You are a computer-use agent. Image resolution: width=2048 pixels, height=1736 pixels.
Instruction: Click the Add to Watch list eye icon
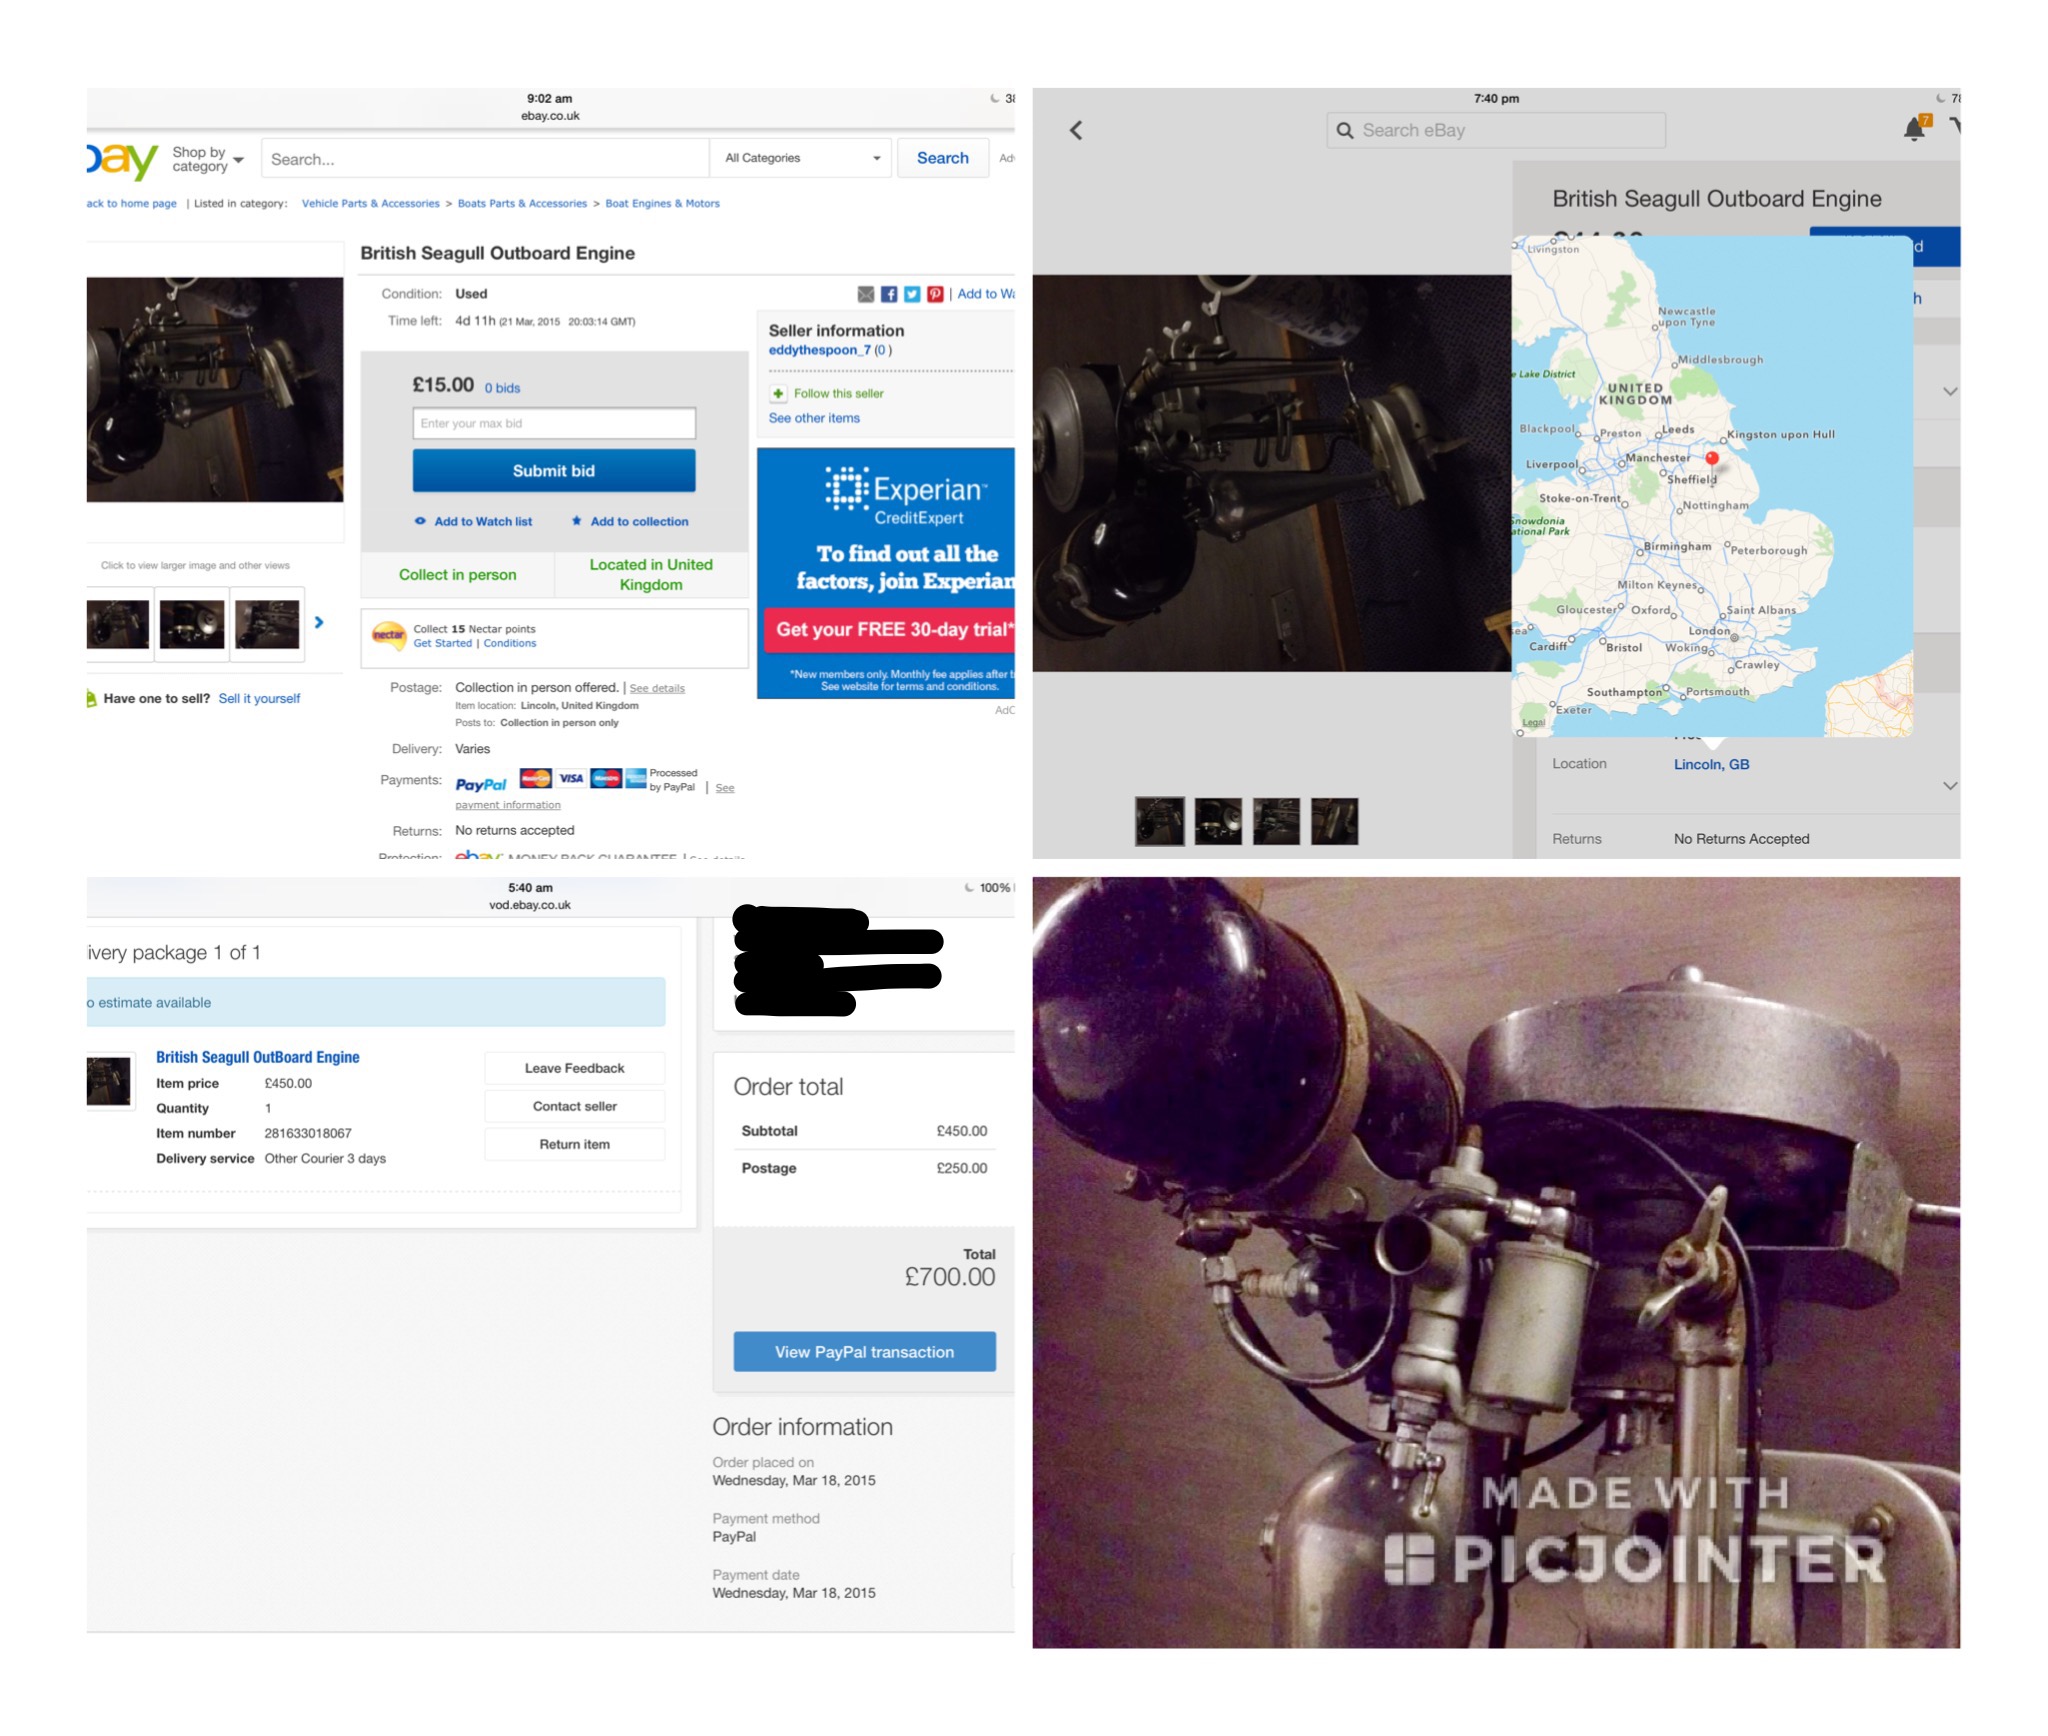pyautogui.click(x=420, y=521)
